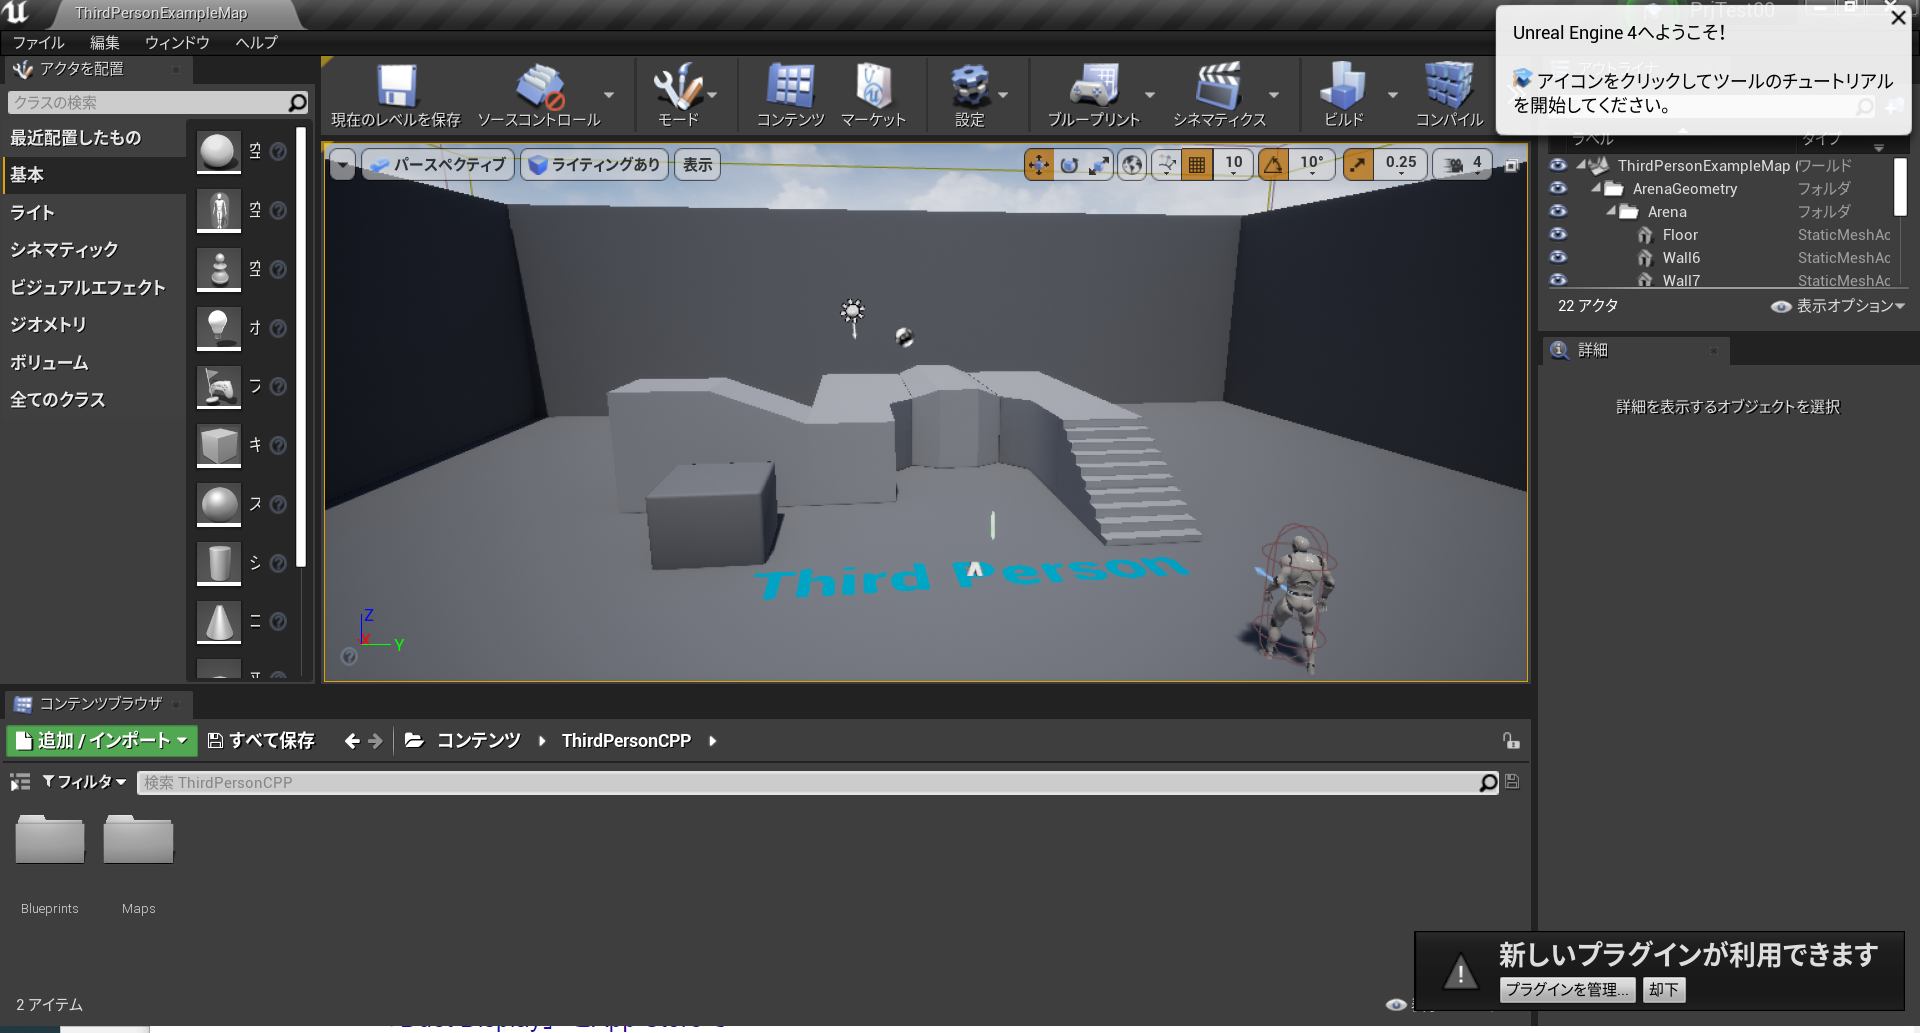Screen dimensions: 1920x1033
Task: Click the Build toolbar icon
Action: pos(1343,86)
